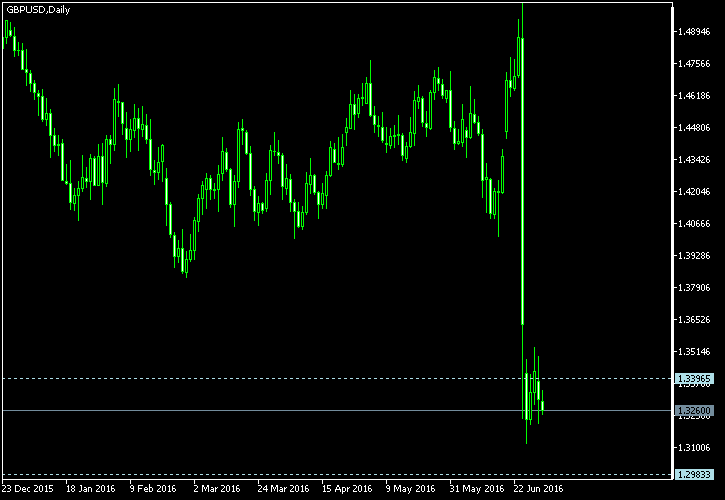This screenshot has width=725, height=500.
Task: Click the 1.46186 price axis label
Action: 694,96
